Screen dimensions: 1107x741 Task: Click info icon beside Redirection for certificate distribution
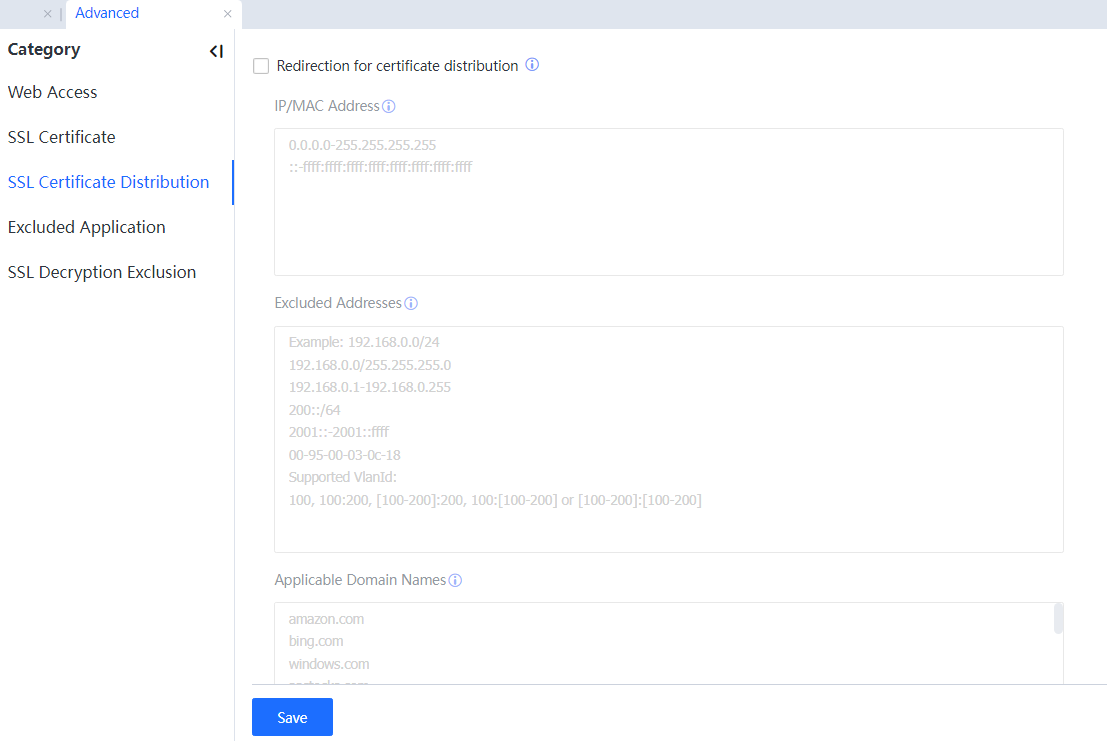pyautogui.click(x=532, y=65)
